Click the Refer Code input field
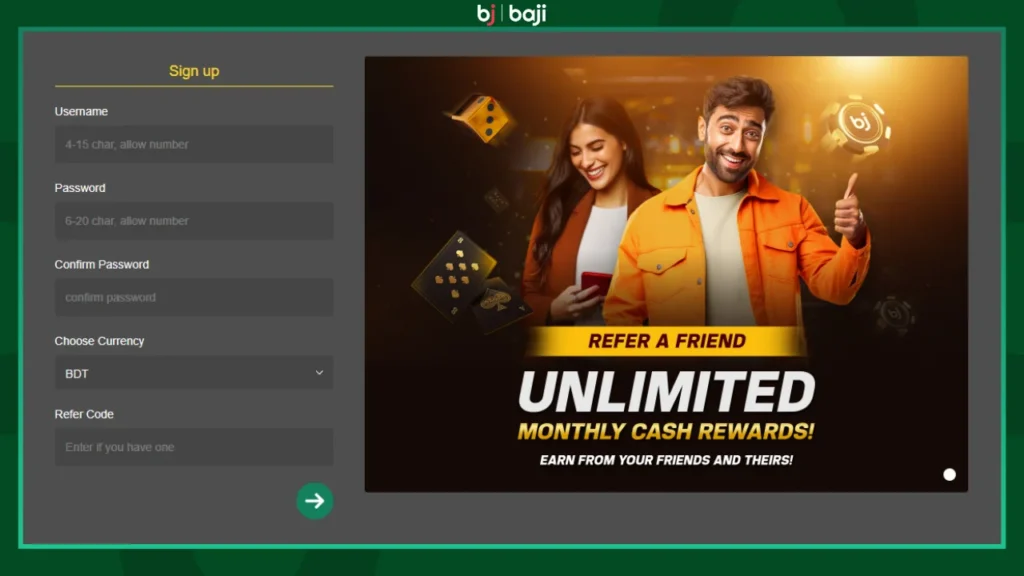The height and width of the screenshot is (576, 1024). click(x=194, y=447)
